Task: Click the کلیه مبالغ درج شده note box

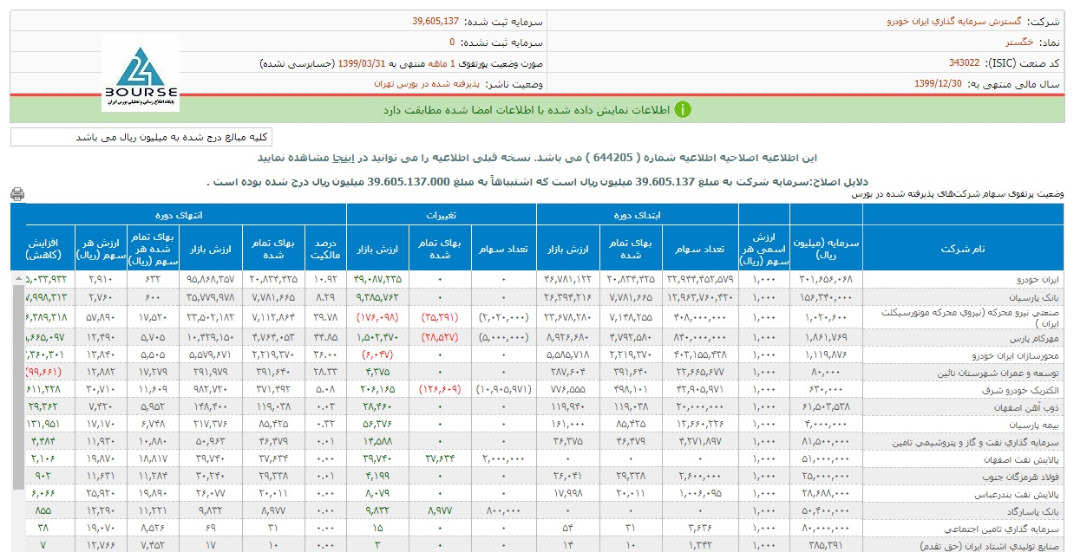Action: click(141, 137)
